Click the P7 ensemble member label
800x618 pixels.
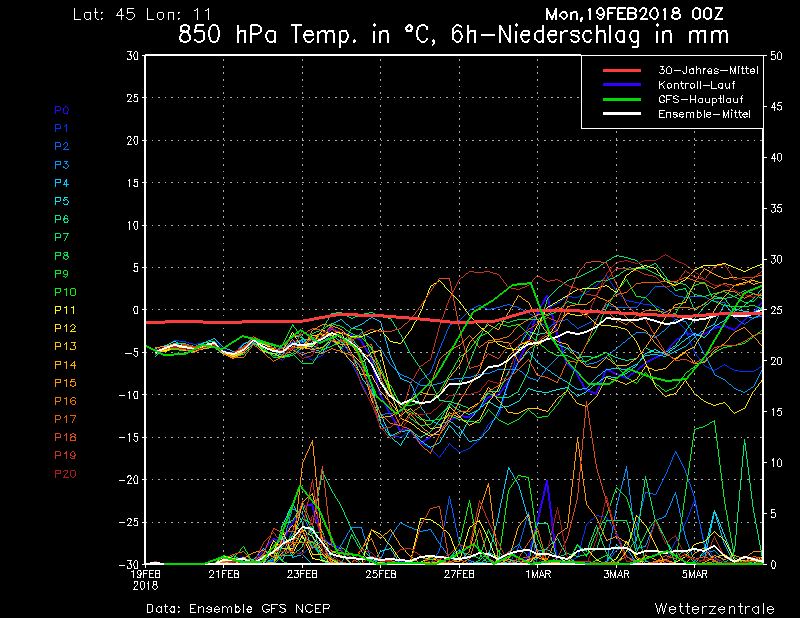[x=62, y=237]
